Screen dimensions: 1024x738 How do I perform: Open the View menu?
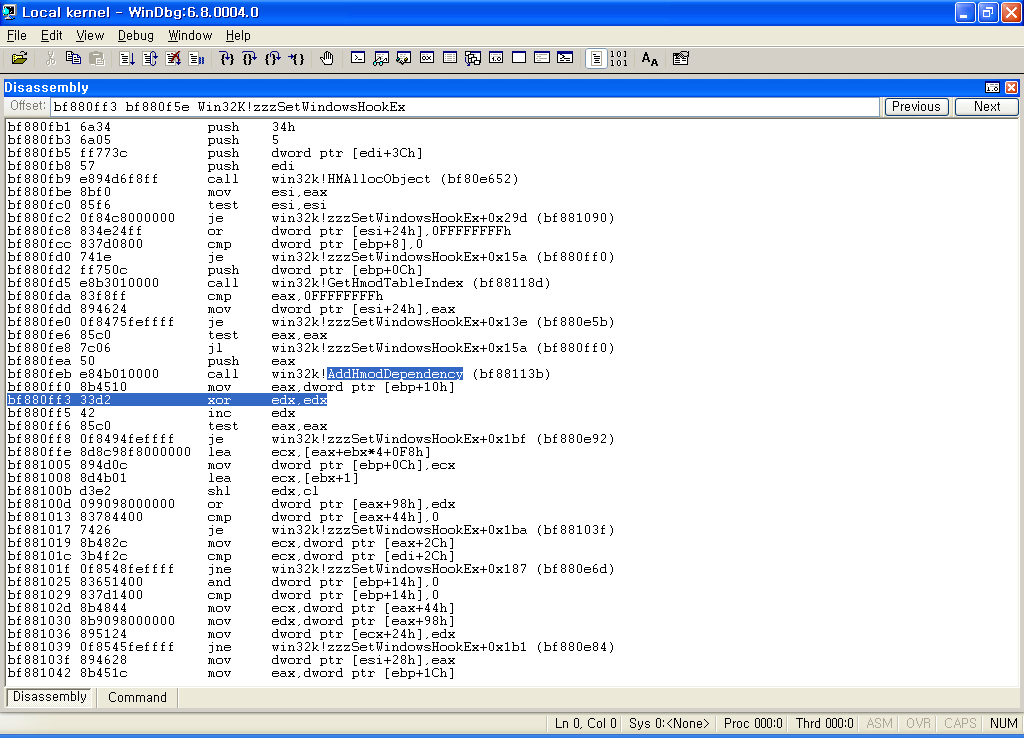(90, 35)
